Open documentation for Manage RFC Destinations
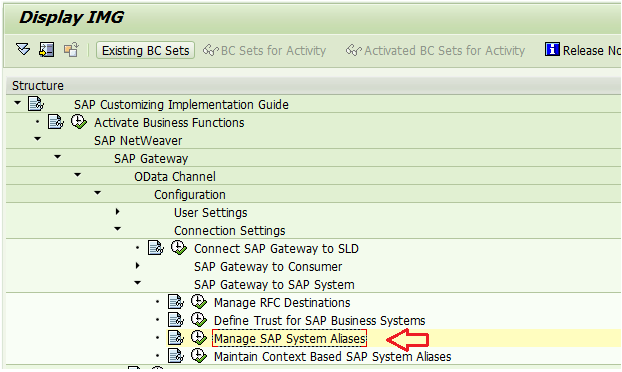This screenshot has height=372, width=622. click(x=176, y=302)
